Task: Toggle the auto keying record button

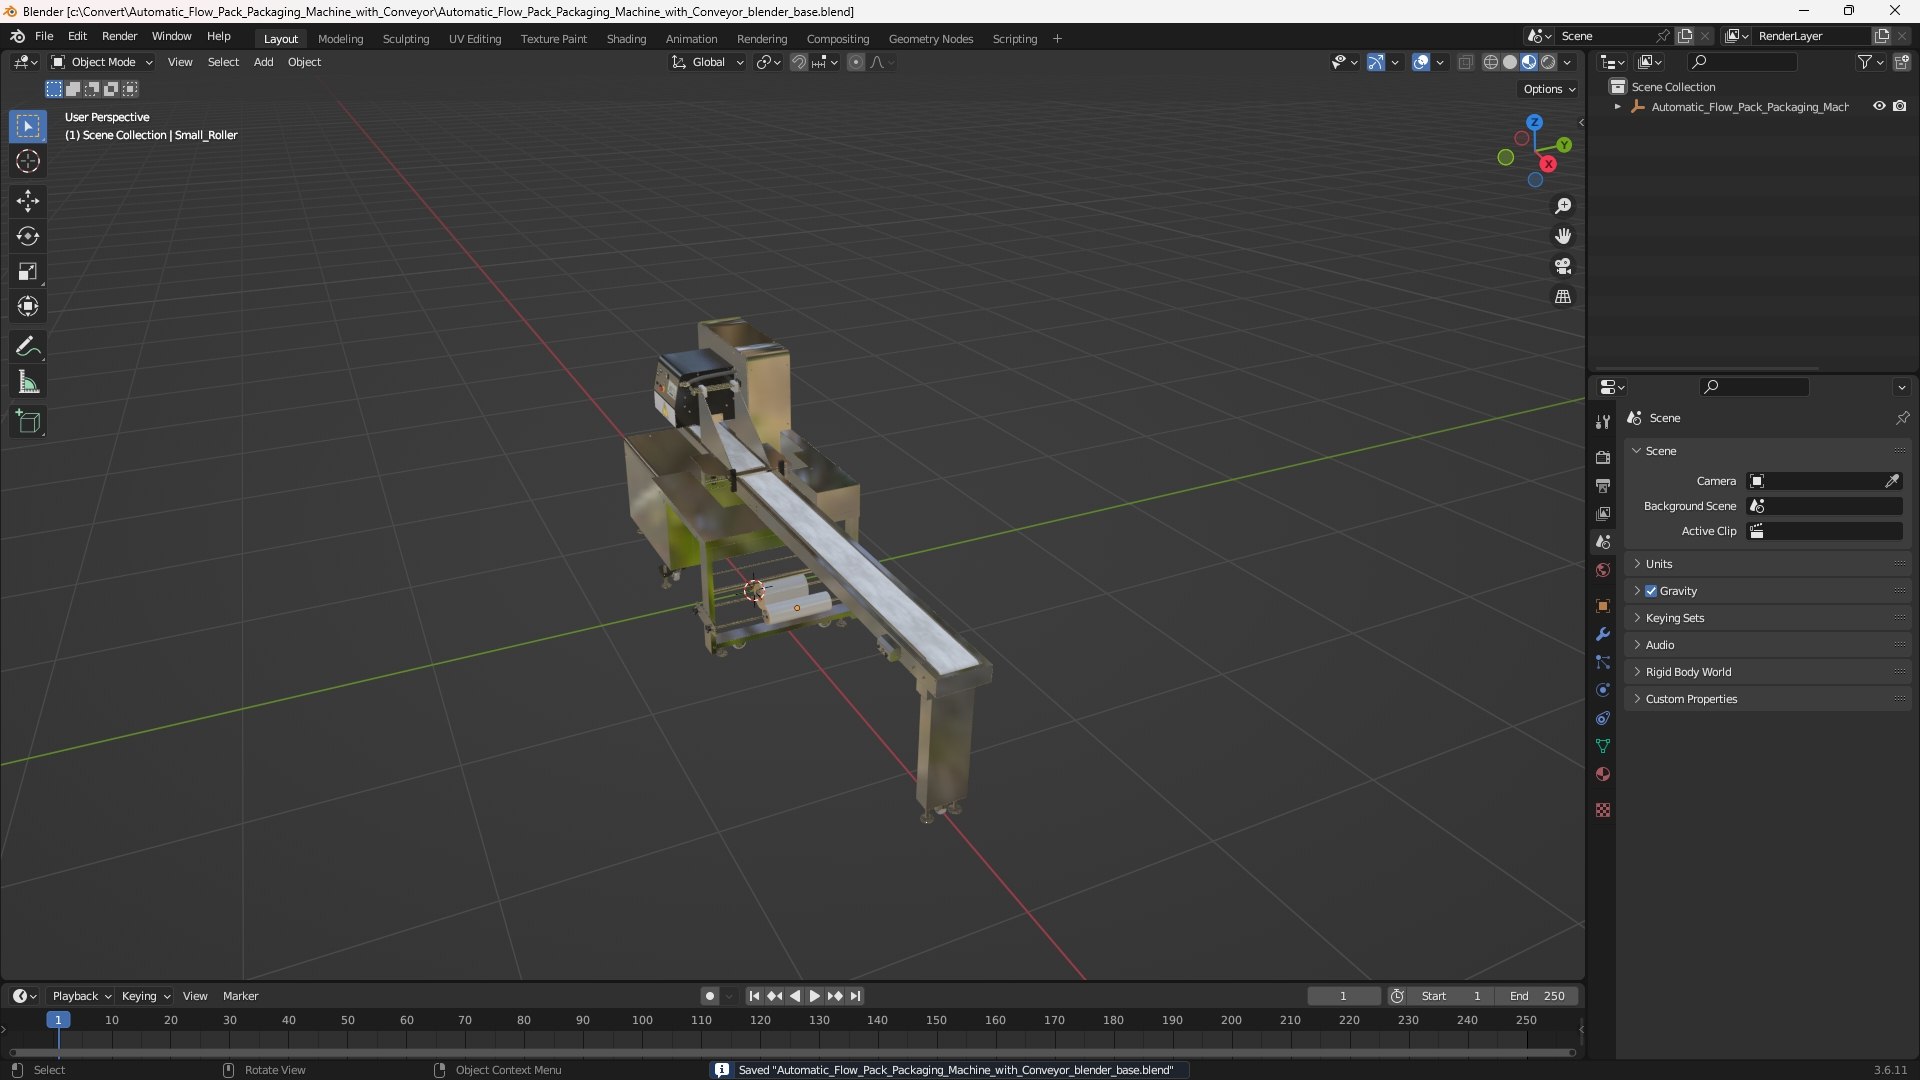Action: (x=709, y=996)
